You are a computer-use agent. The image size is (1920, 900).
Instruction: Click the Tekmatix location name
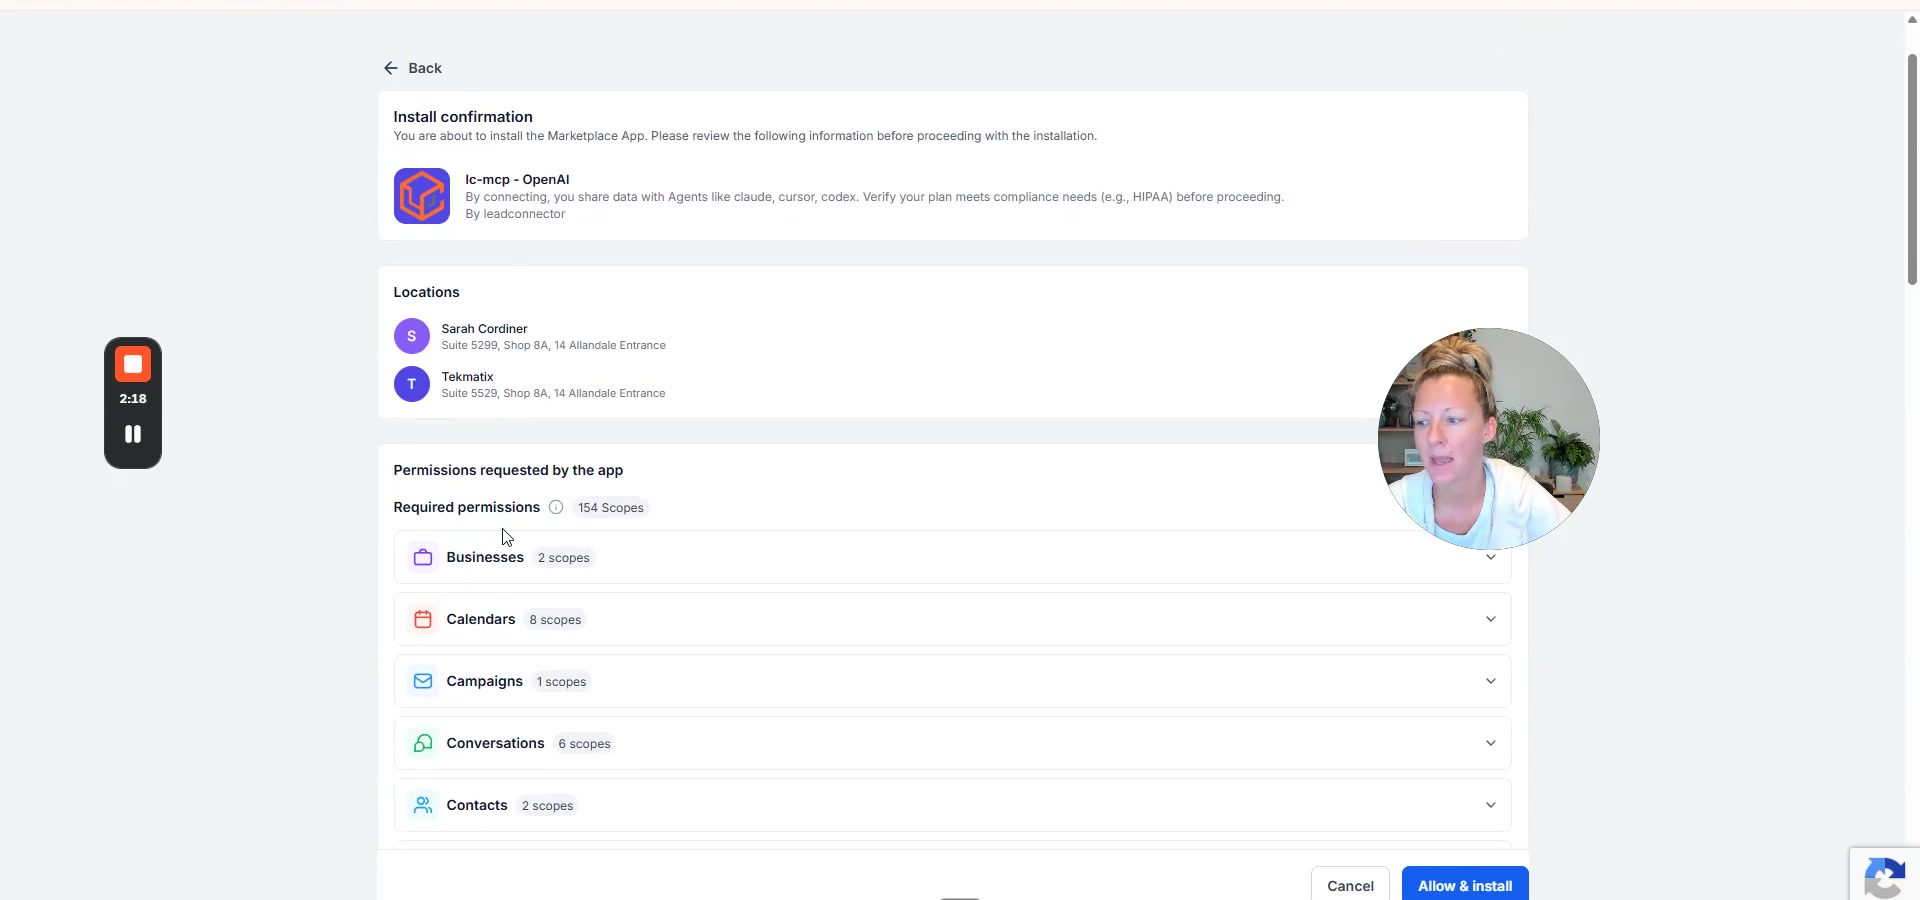pyautogui.click(x=467, y=376)
